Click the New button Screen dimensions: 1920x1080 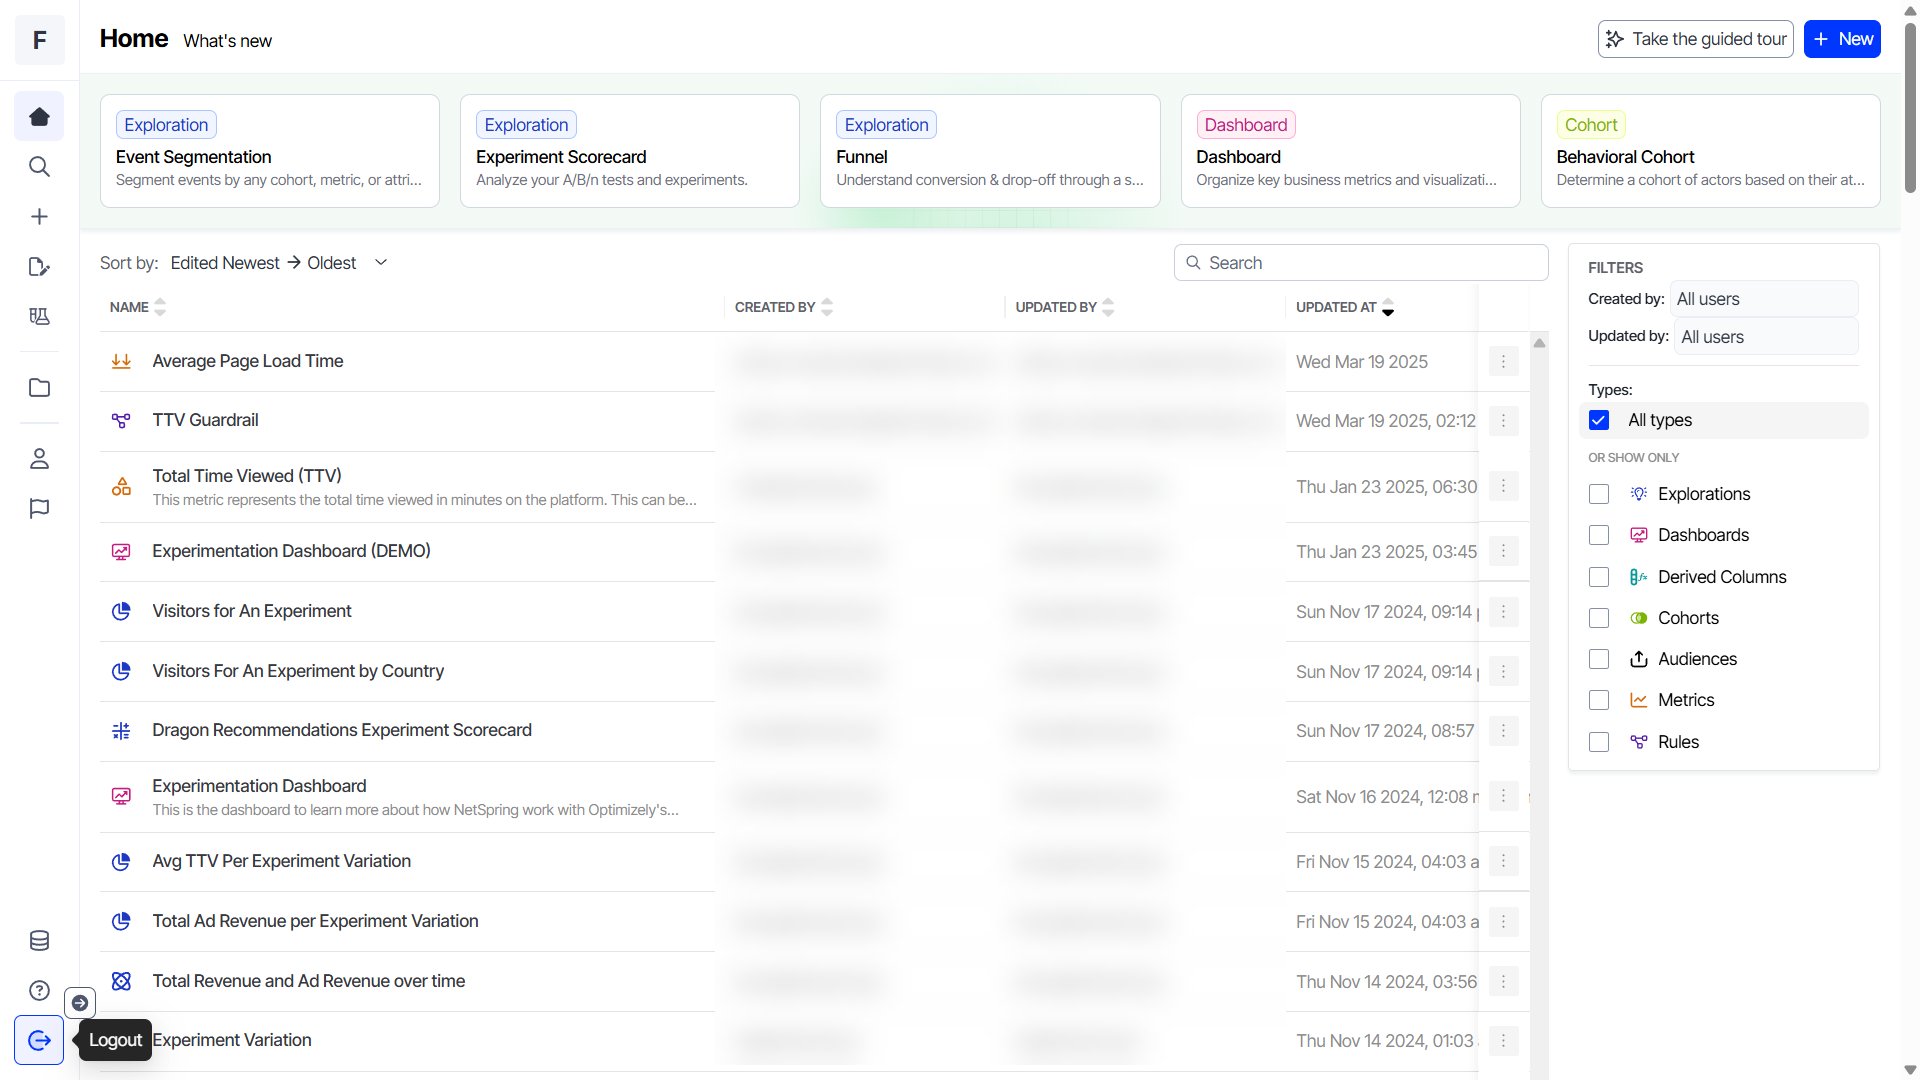coord(1841,39)
